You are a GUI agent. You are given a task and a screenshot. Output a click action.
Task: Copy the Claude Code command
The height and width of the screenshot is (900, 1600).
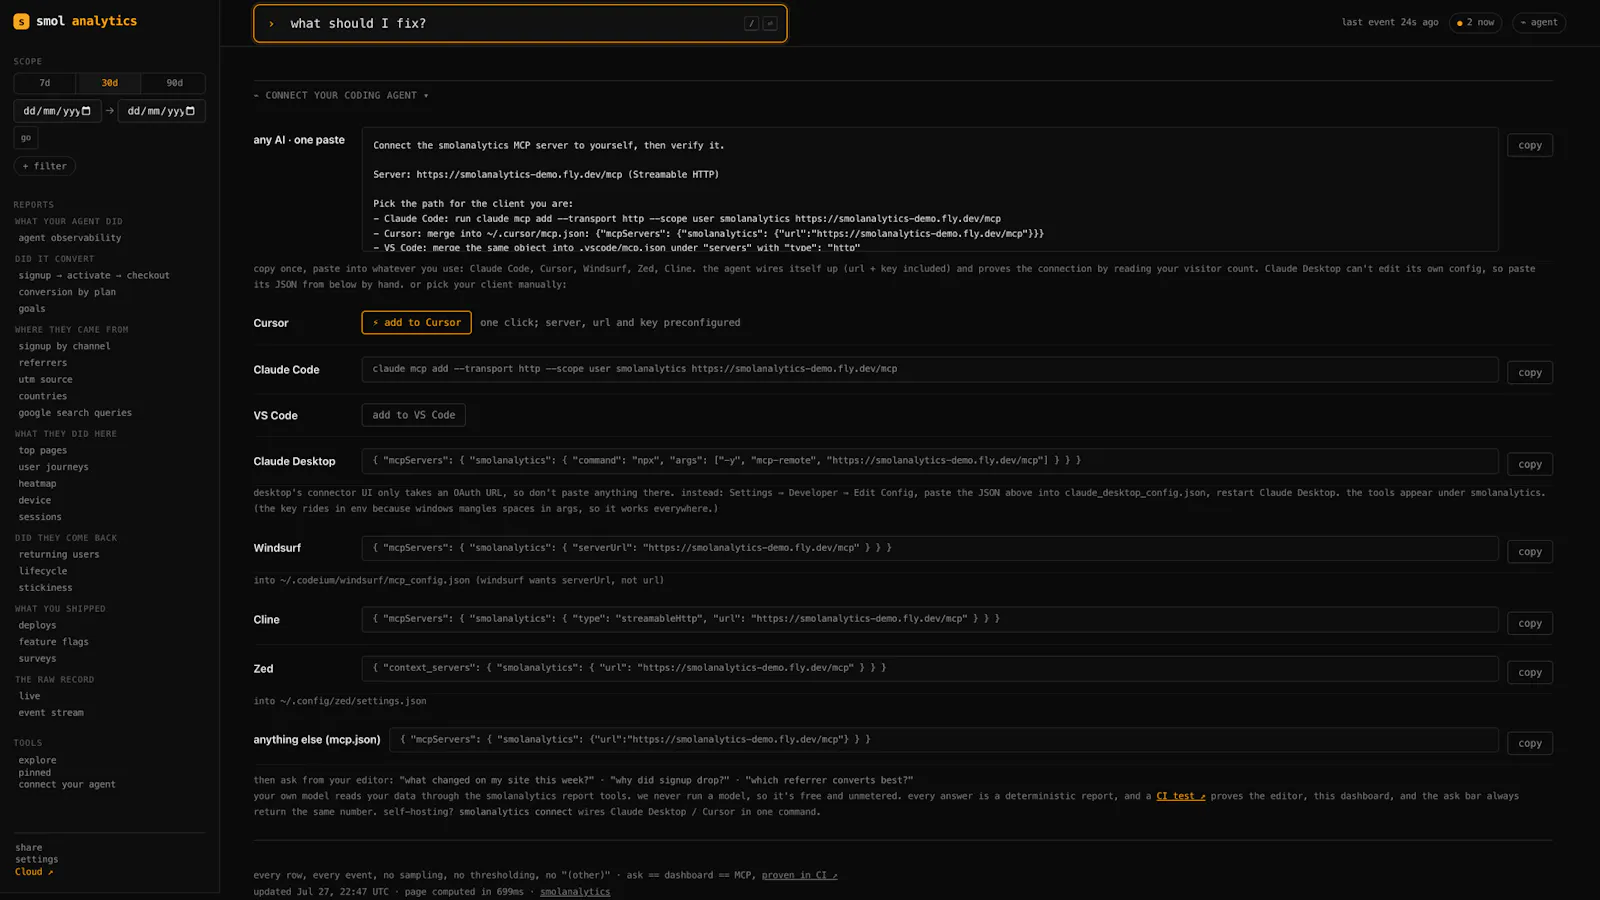[x=1530, y=372]
